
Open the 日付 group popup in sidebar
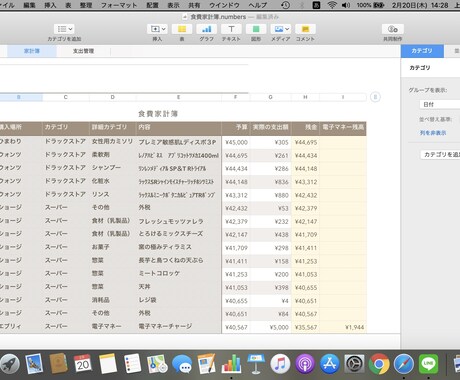pos(439,105)
